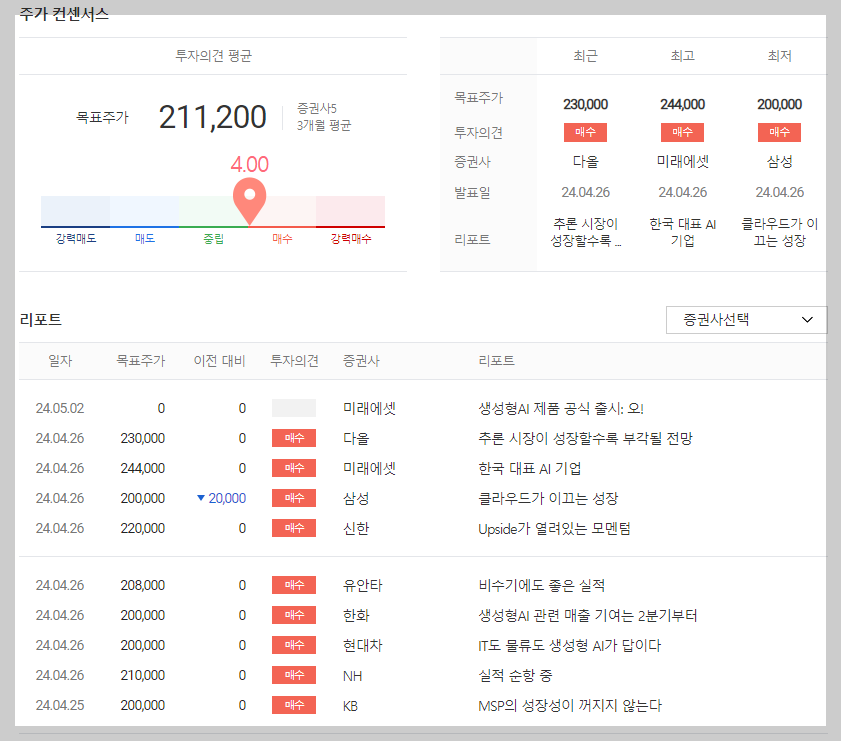The width and height of the screenshot is (841, 741).
Task: Click the 220,000 target in 신한 row
Action: point(143,529)
